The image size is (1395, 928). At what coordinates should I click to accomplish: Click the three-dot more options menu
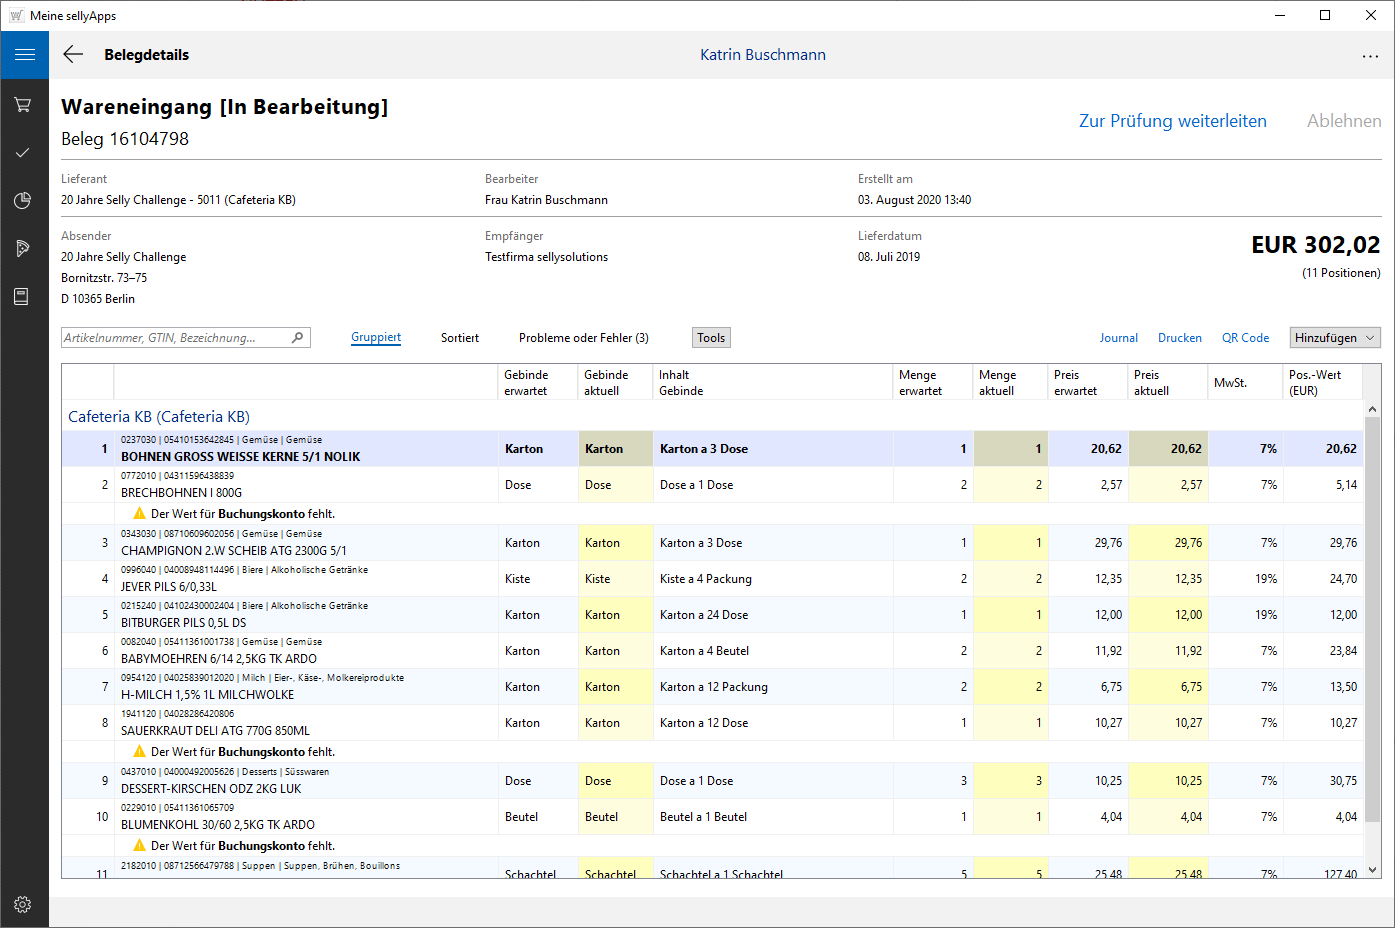pyautogui.click(x=1370, y=56)
